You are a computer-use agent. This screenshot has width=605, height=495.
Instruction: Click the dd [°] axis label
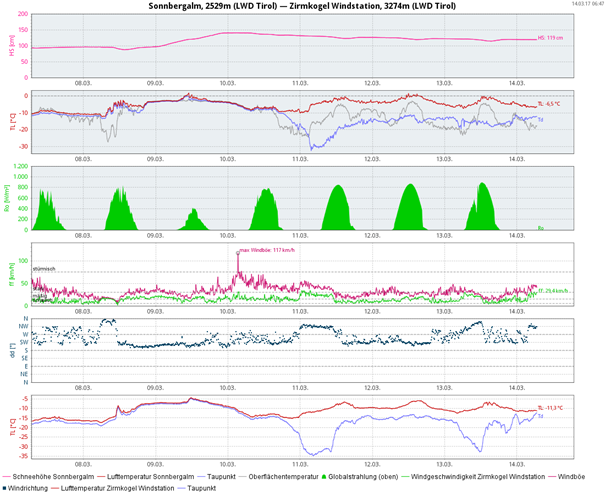pos(12,351)
